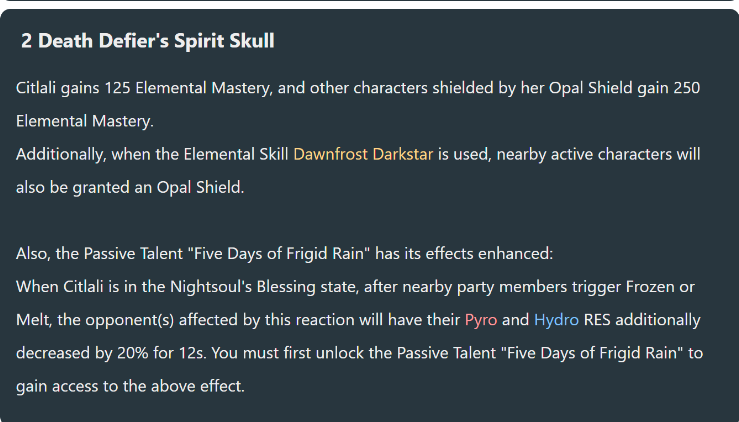The width and height of the screenshot is (739, 422).
Task: Click the line "gain access to the above effect."
Action: pos(130,386)
